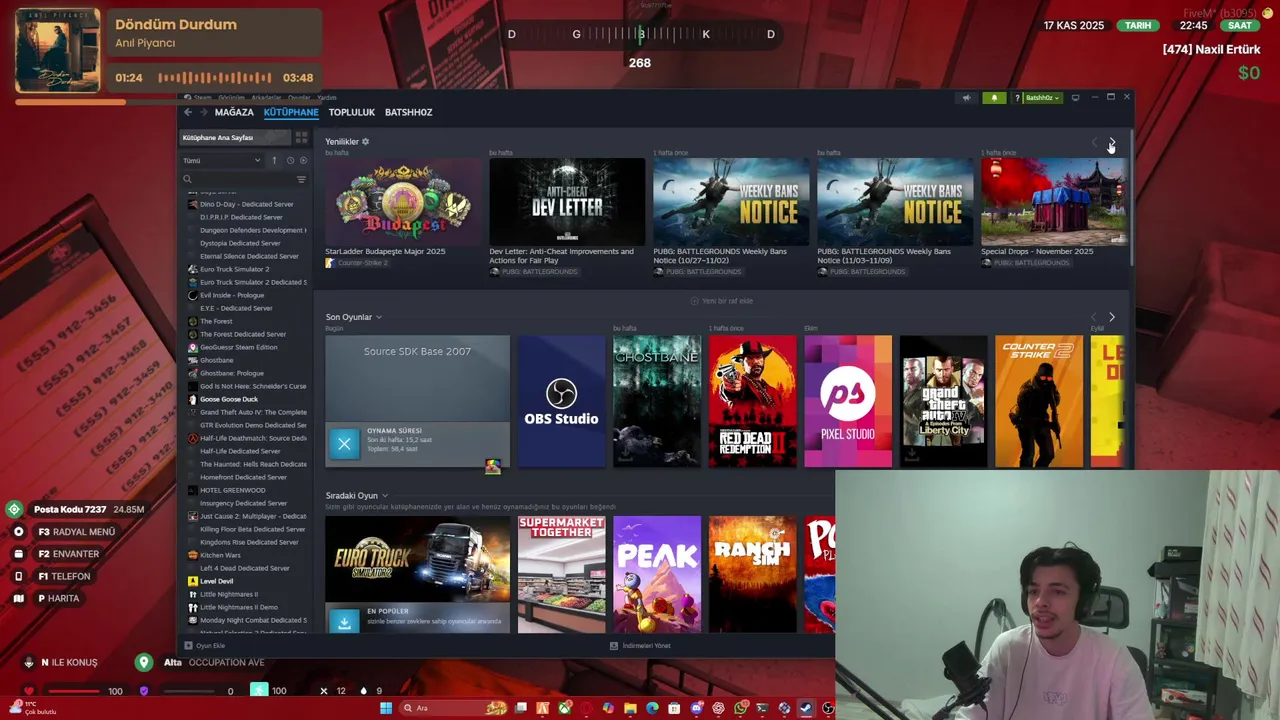Click the friend avatar on Source SDK card
Viewport: 1280px width, 720px height.
tap(493, 466)
